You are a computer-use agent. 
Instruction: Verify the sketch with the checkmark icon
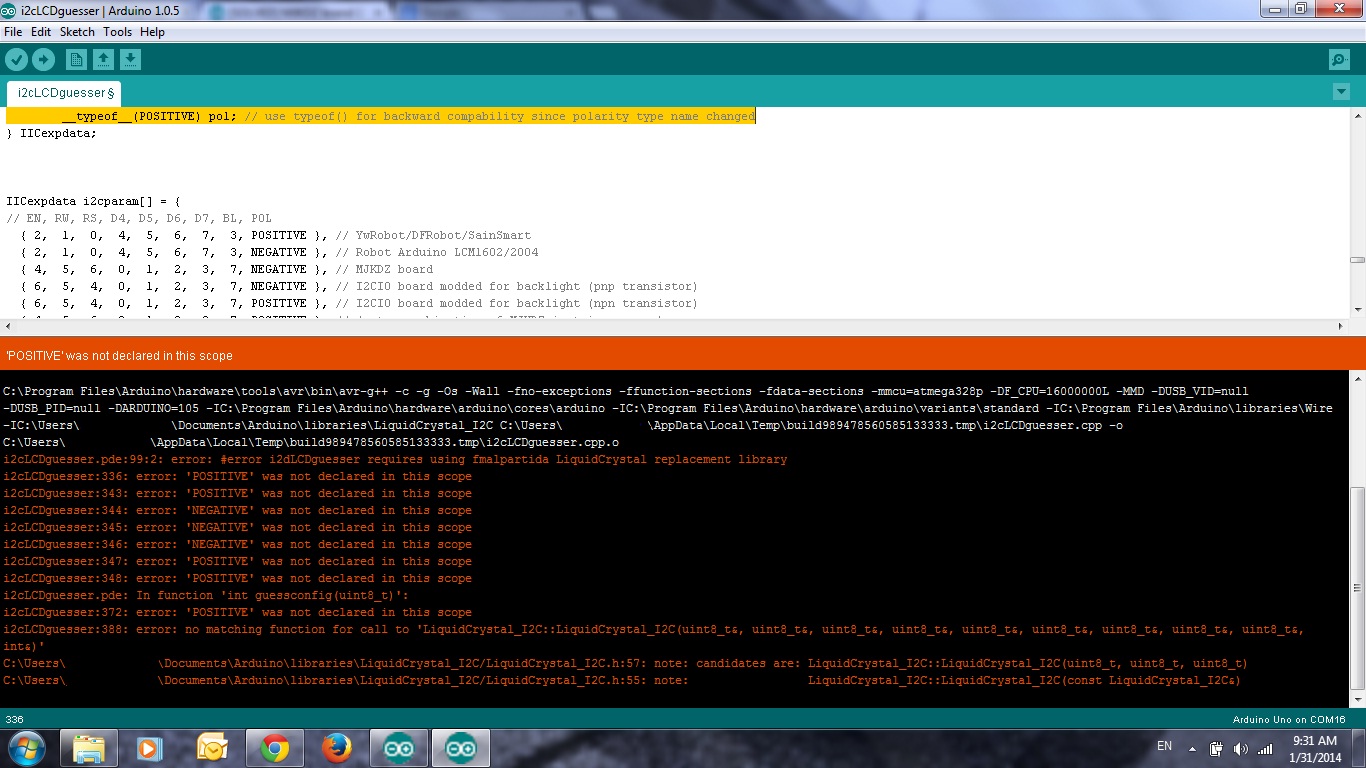pos(17,59)
